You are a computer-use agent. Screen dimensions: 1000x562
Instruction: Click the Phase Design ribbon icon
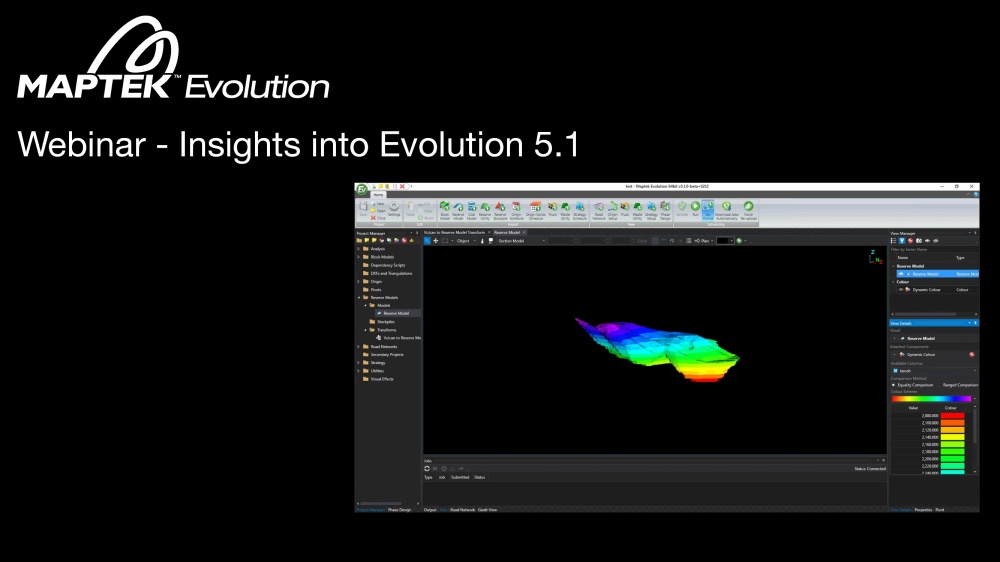click(665, 211)
